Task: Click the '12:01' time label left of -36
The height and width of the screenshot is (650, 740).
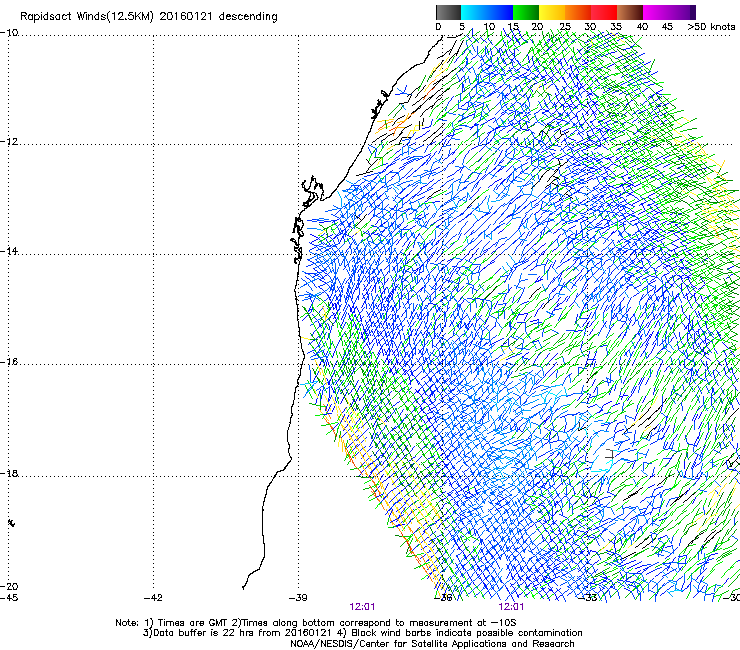Action: click(x=362, y=607)
